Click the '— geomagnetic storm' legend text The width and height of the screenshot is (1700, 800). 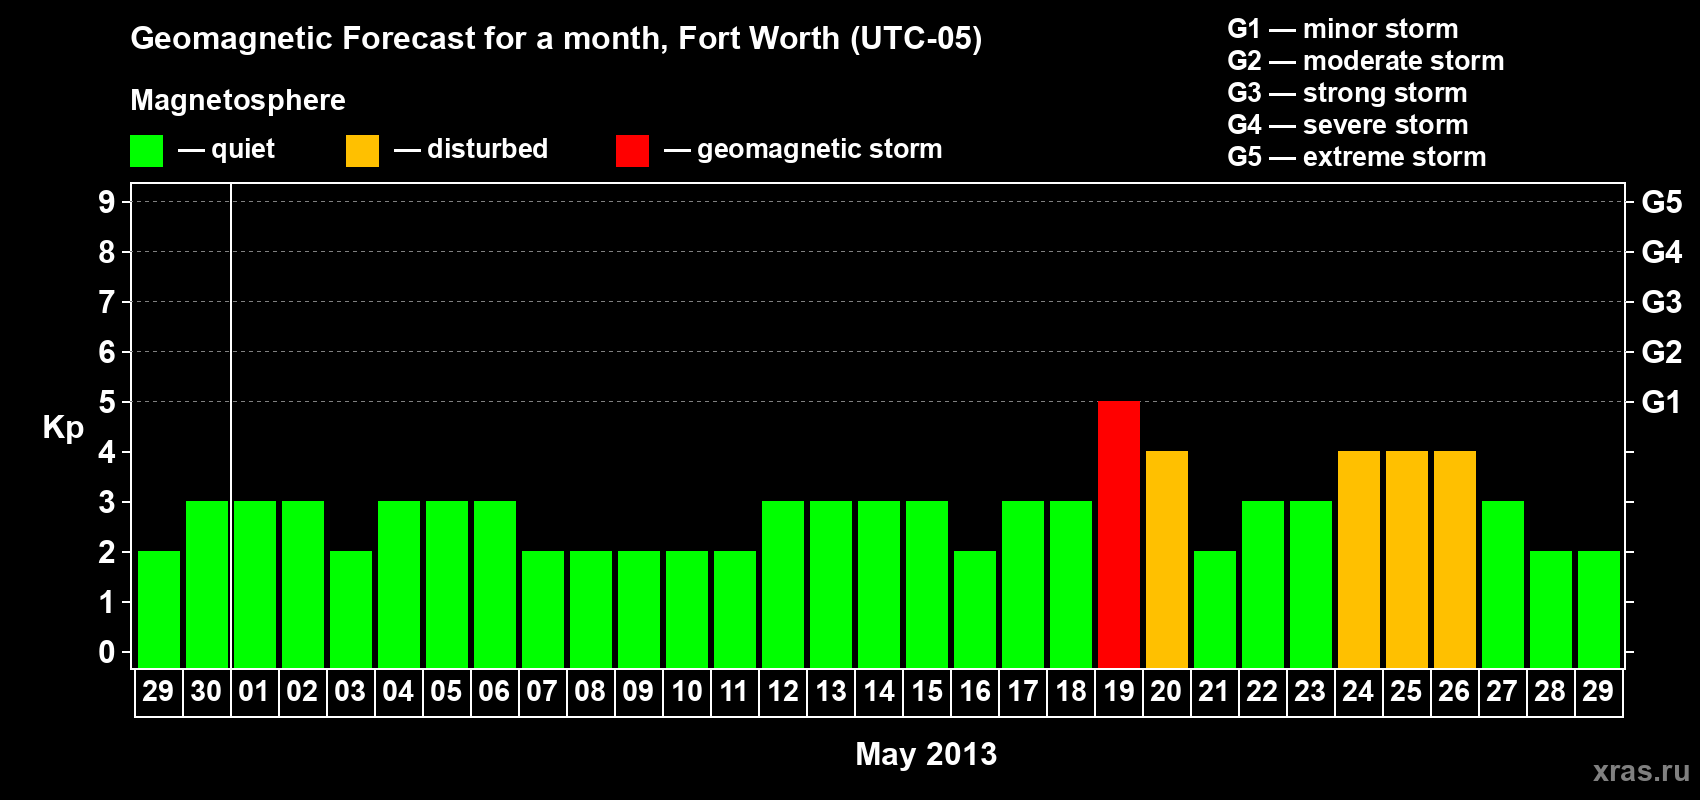[803, 149]
